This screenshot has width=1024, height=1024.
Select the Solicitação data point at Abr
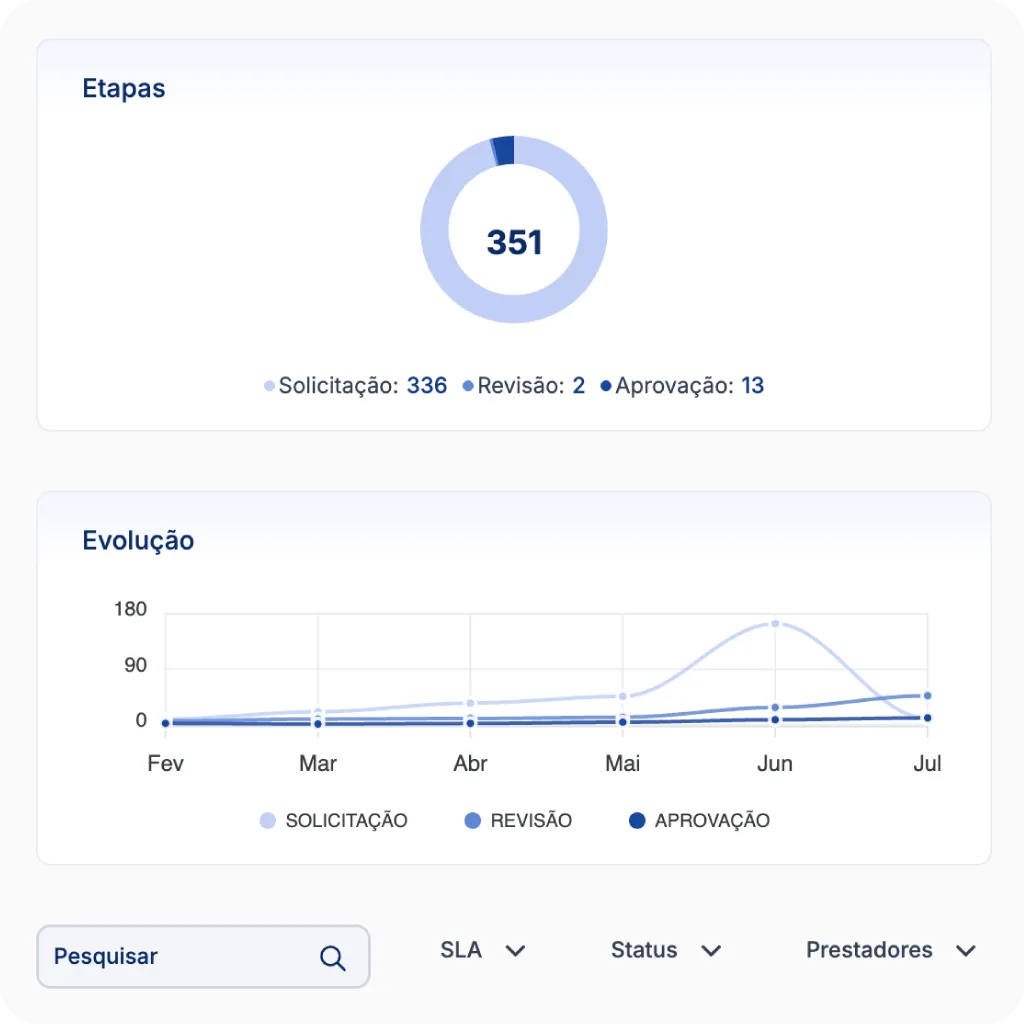[470, 703]
